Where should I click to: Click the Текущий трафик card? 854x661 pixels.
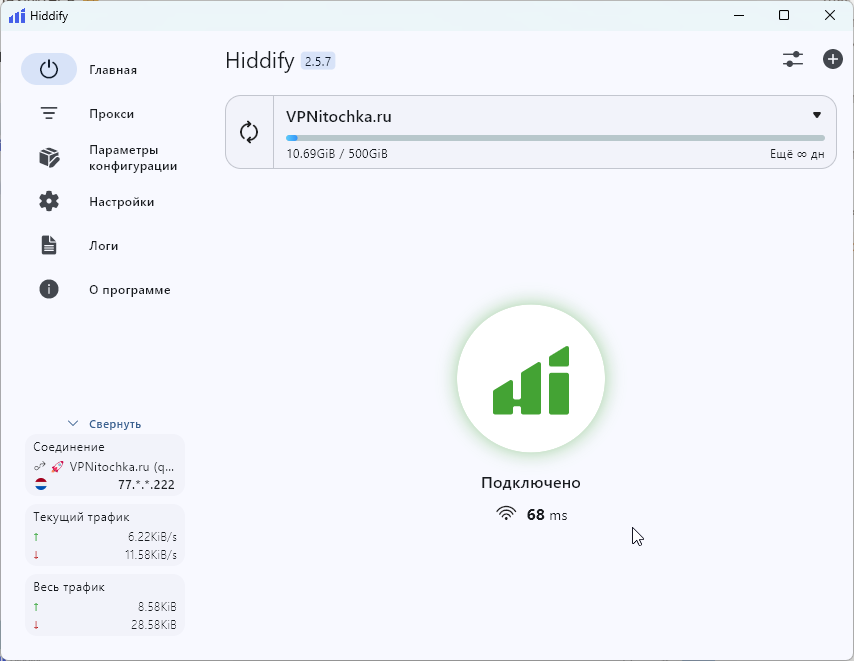tap(105, 535)
